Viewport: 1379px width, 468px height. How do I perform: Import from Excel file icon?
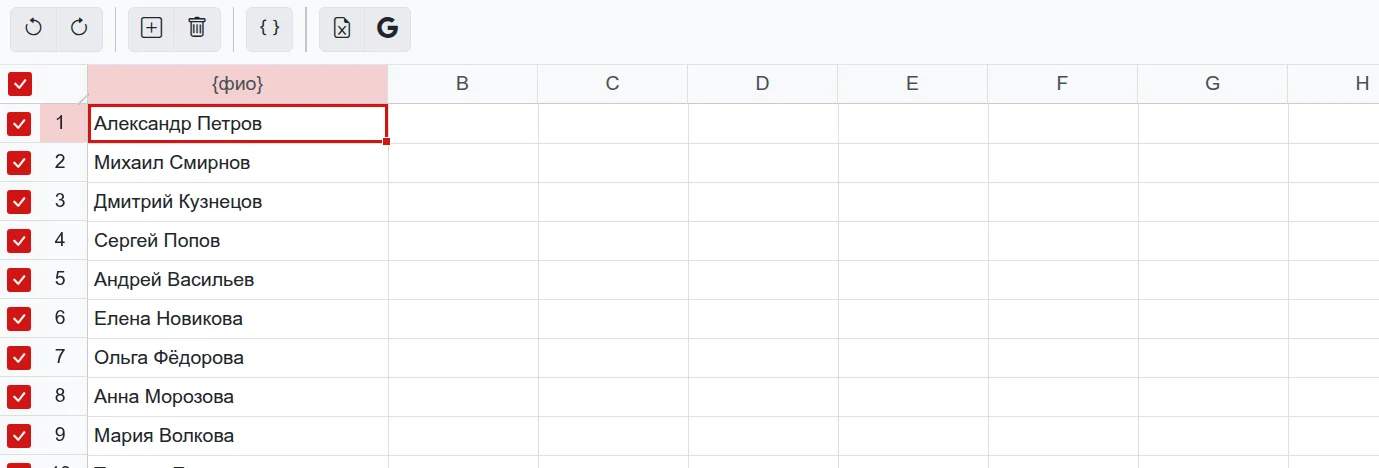coord(342,28)
